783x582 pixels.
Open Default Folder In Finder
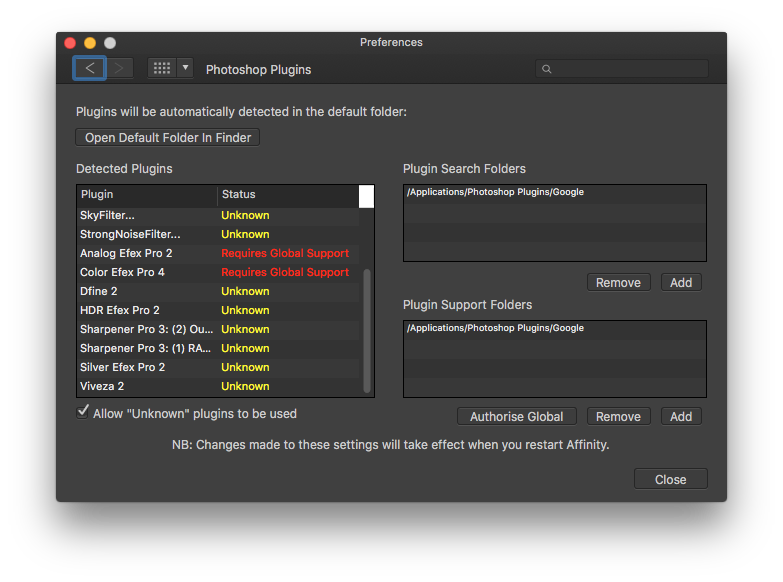(x=168, y=137)
